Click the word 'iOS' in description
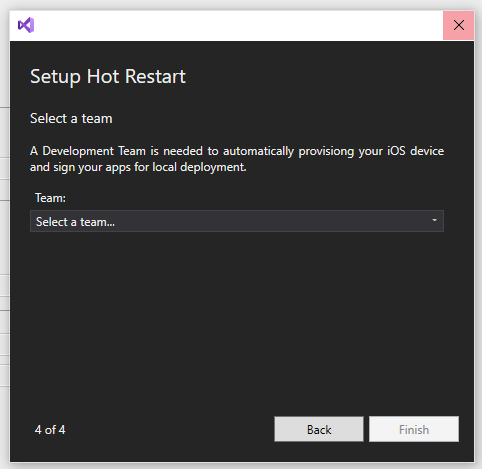482x469 pixels. click(396, 151)
